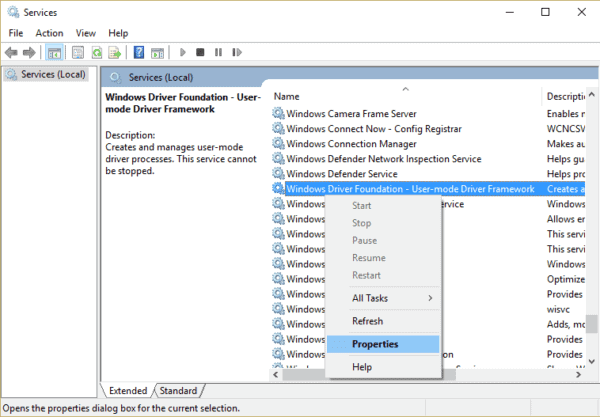Image resolution: width=600 pixels, height=417 pixels.
Task: Click the Forward arrow in toolbar
Action: pyautogui.click(x=29, y=52)
